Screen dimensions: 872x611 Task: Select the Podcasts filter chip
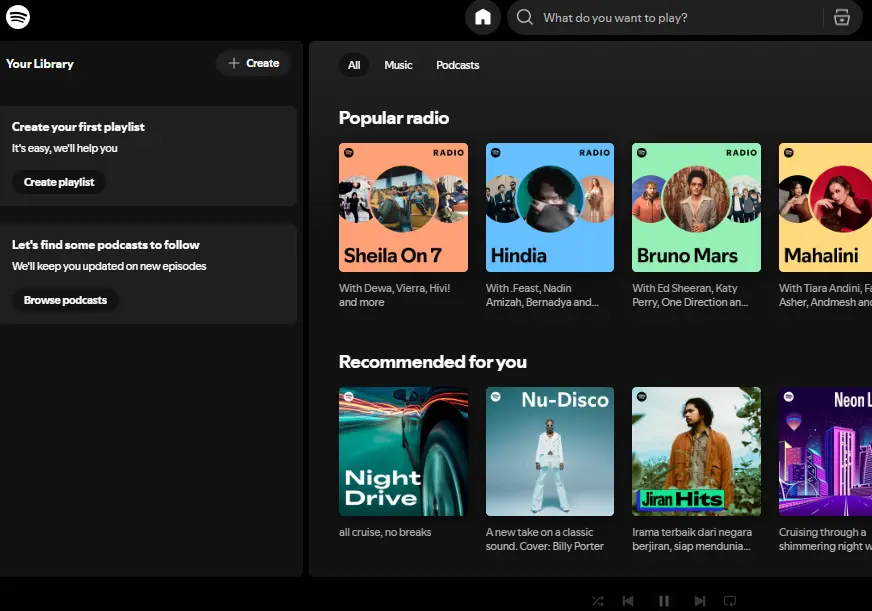pyautogui.click(x=457, y=65)
